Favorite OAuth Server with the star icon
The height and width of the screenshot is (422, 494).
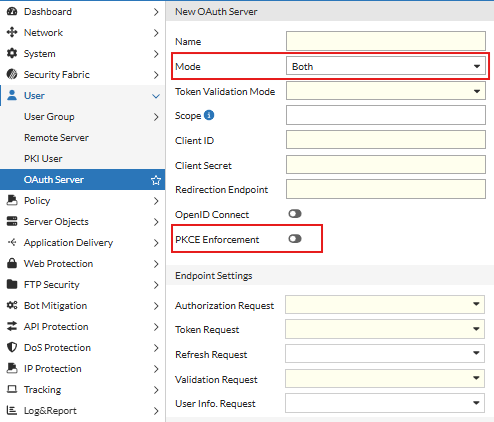(x=156, y=180)
